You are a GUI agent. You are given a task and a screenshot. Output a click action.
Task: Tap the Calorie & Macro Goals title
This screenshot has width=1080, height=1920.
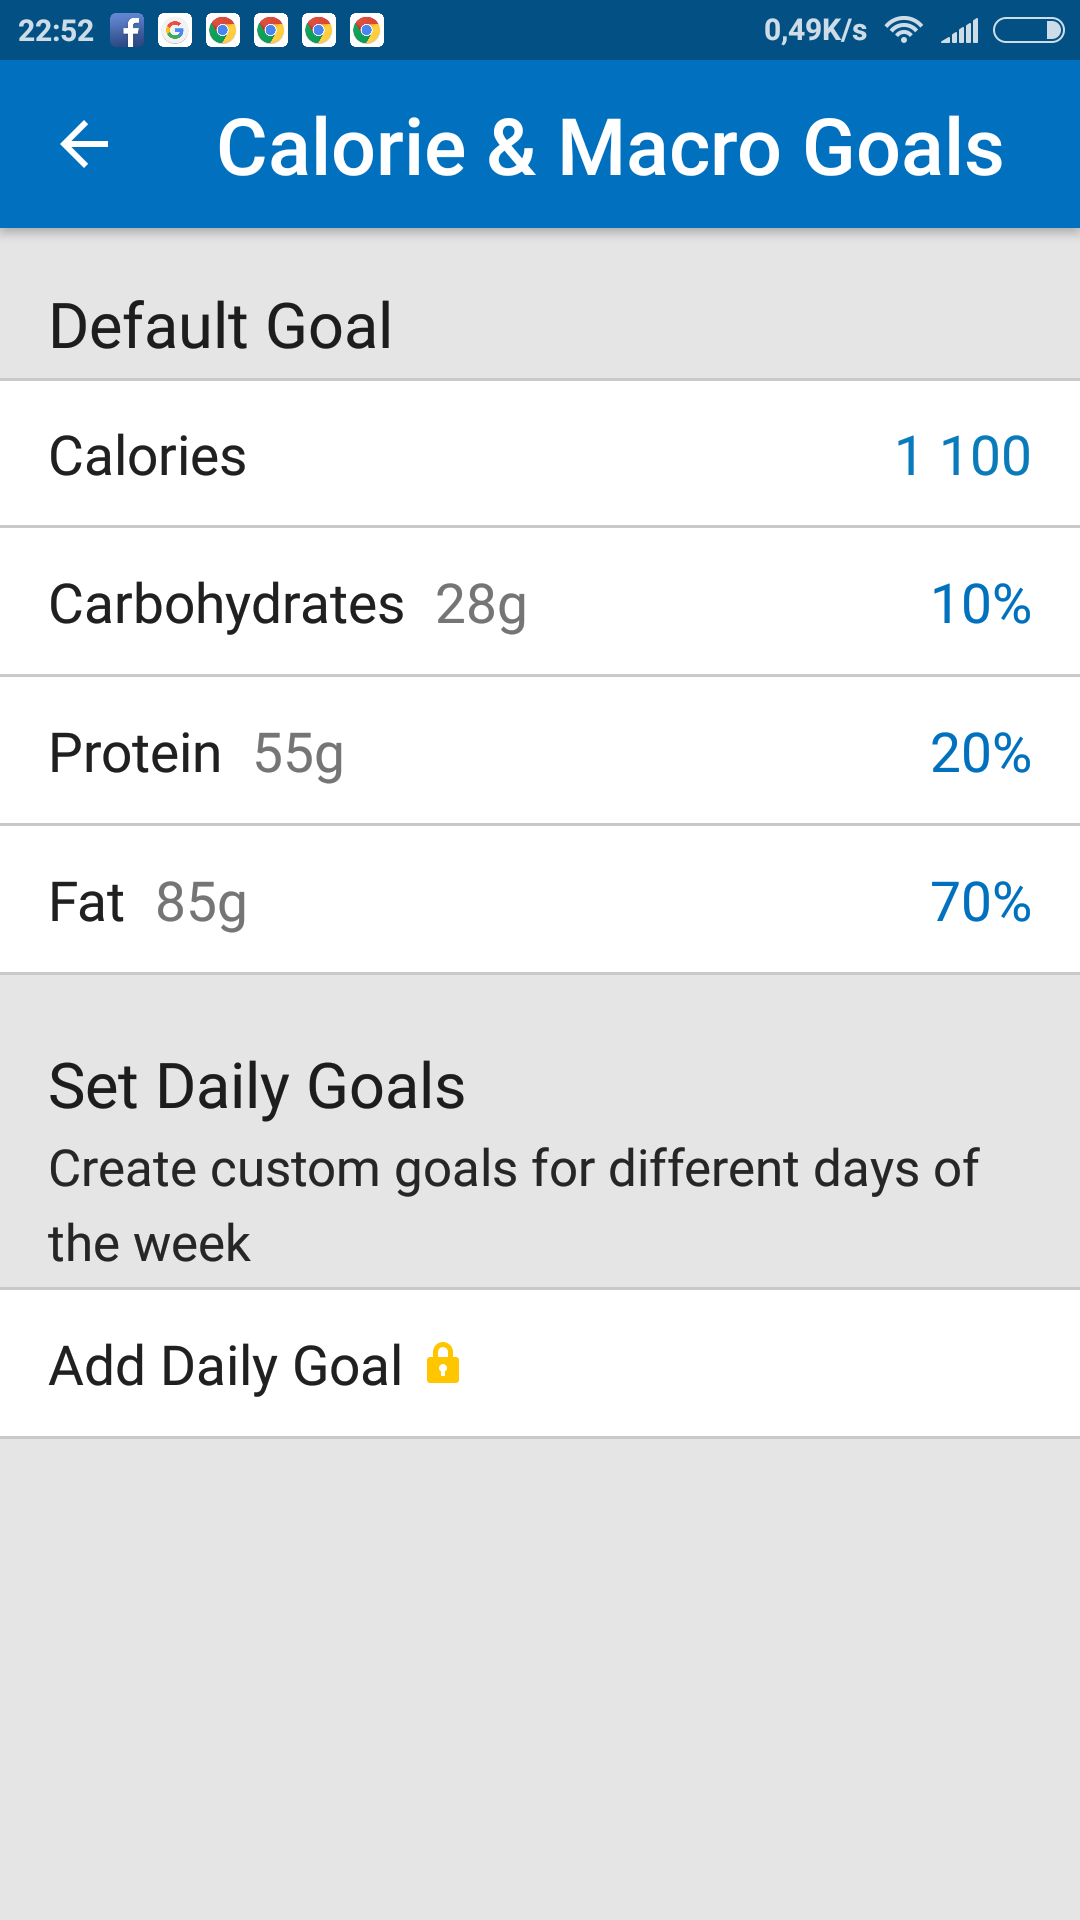point(610,147)
